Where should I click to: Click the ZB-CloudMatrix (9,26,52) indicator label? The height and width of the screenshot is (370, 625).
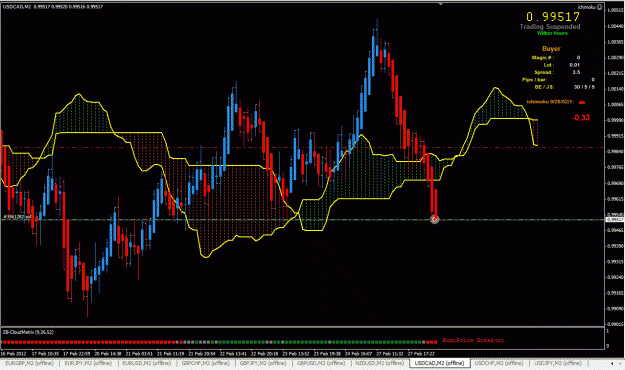[x=28, y=332]
